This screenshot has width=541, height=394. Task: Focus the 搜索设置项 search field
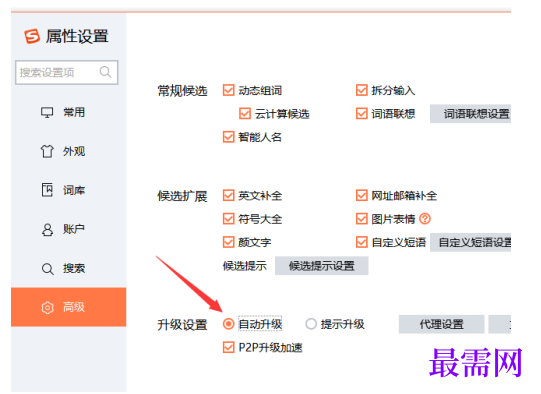(x=67, y=72)
